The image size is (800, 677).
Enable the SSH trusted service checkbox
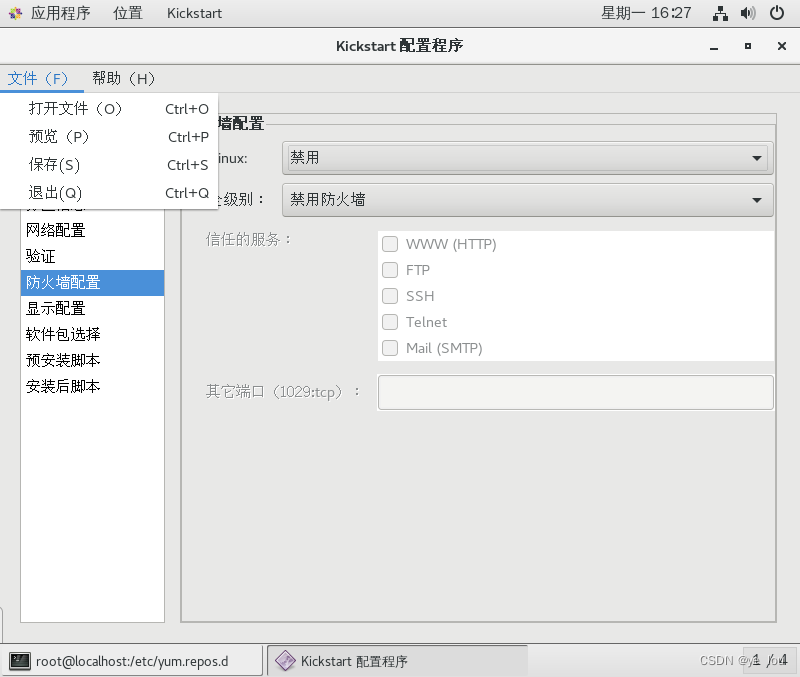pyautogui.click(x=390, y=296)
